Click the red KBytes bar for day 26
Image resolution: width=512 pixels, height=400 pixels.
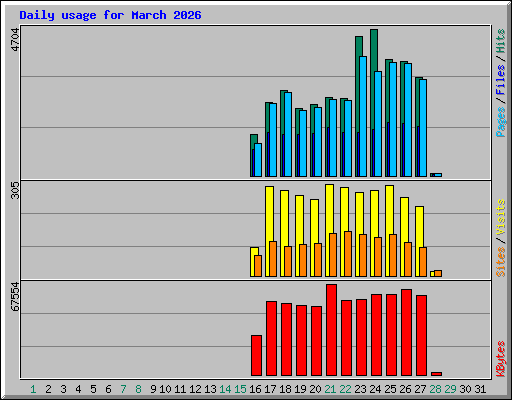click(x=406, y=333)
